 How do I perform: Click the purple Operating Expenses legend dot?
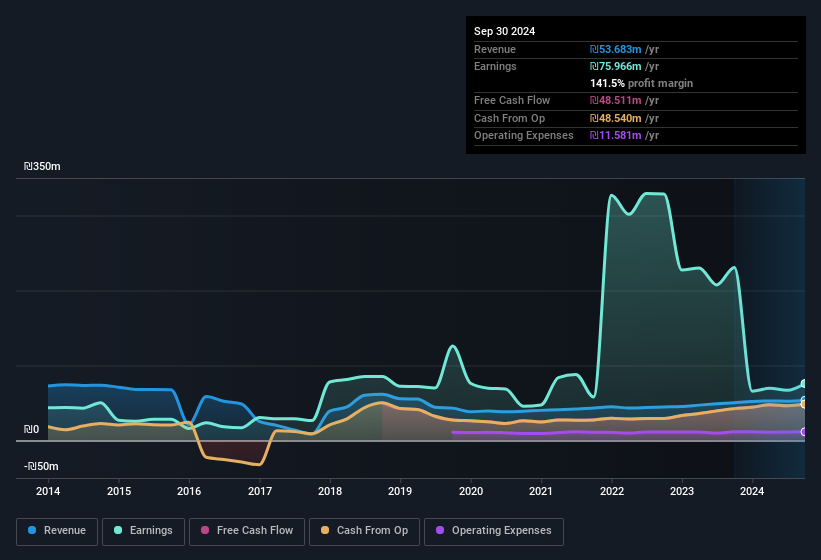pos(440,530)
